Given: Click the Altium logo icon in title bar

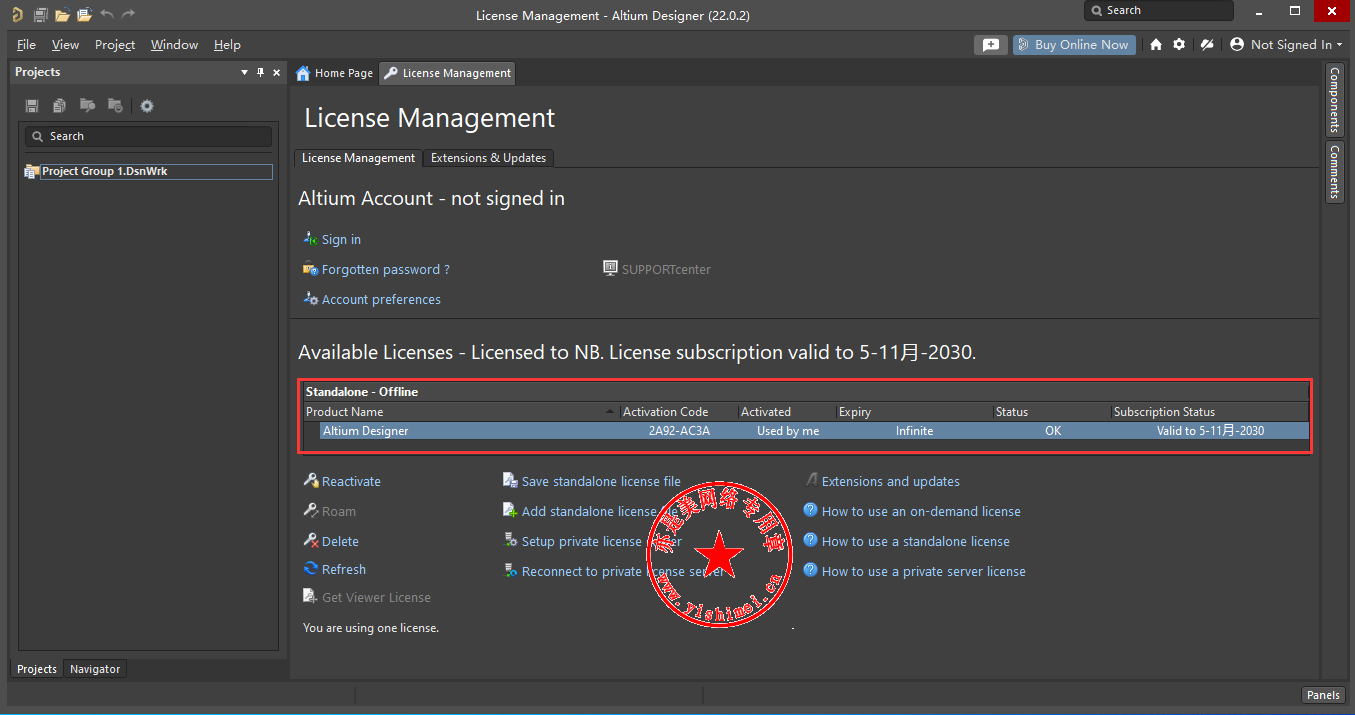Looking at the screenshot, I should pyautogui.click(x=17, y=15).
